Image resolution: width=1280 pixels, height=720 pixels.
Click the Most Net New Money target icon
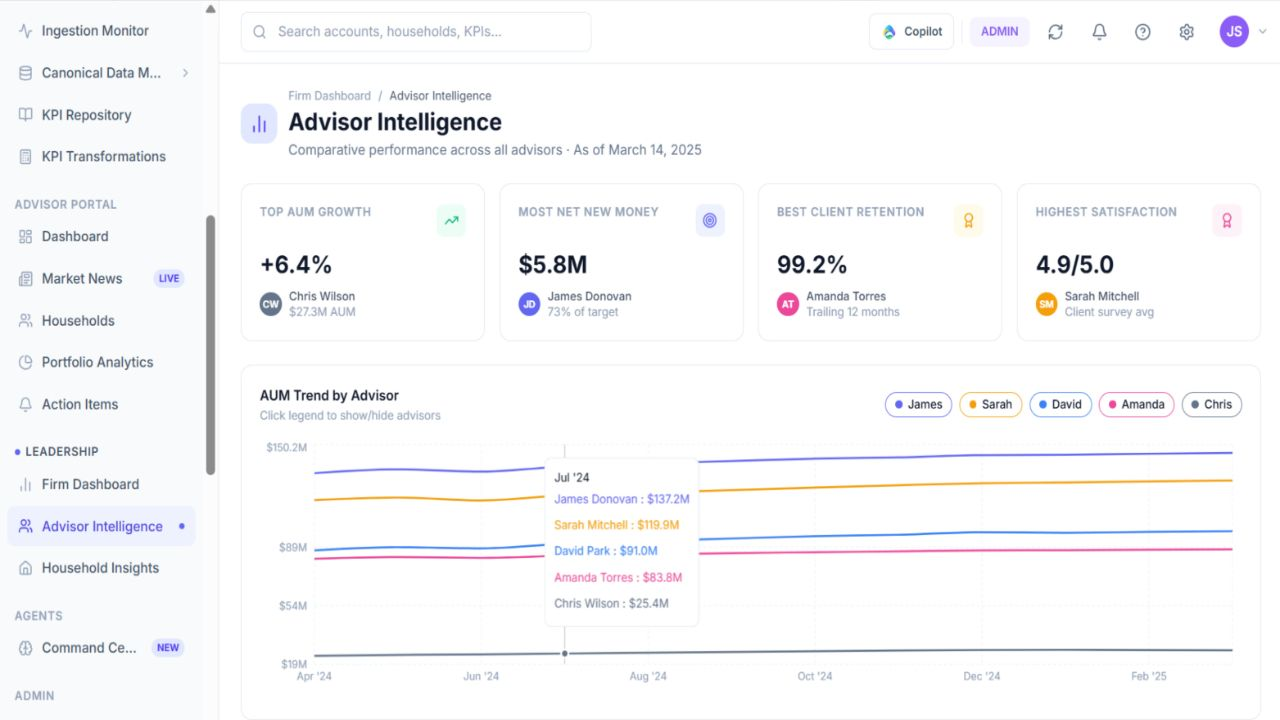click(x=710, y=220)
